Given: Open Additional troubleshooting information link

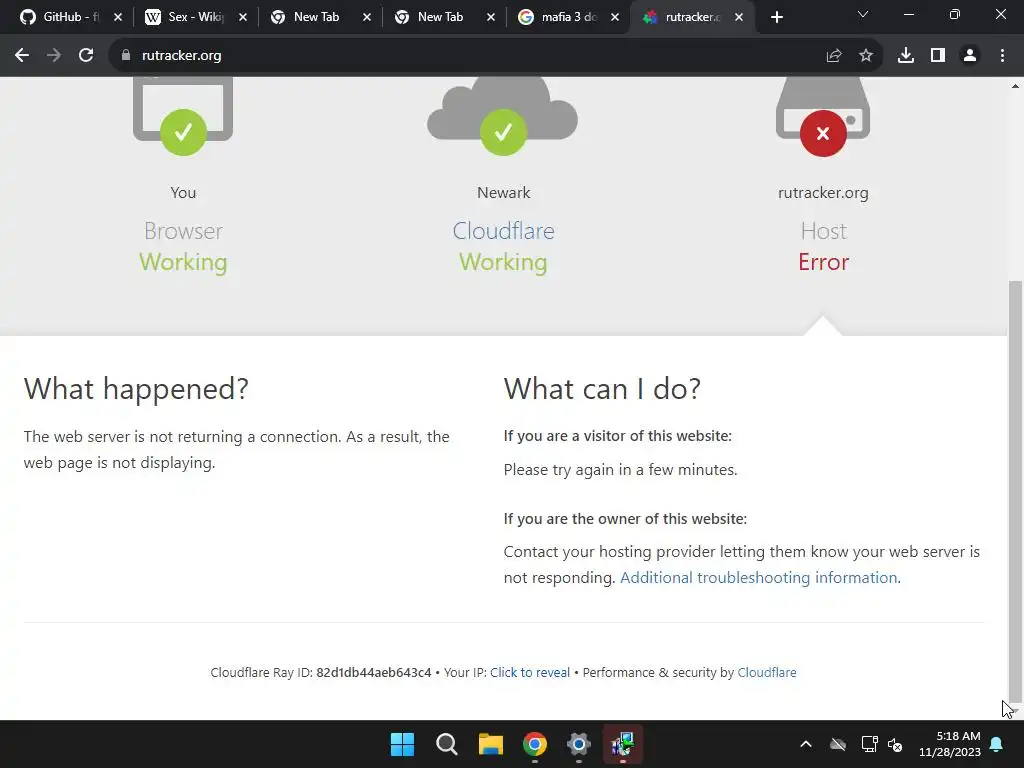Looking at the screenshot, I should 758,577.
